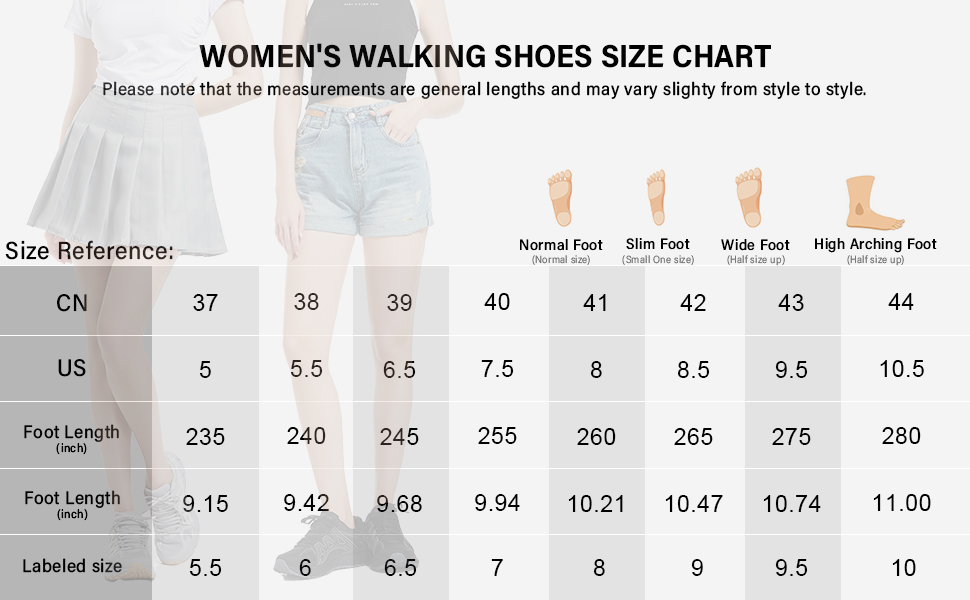
Task: Click US size 10.5 cell
Action: pyautogui.click(x=901, y=369)
